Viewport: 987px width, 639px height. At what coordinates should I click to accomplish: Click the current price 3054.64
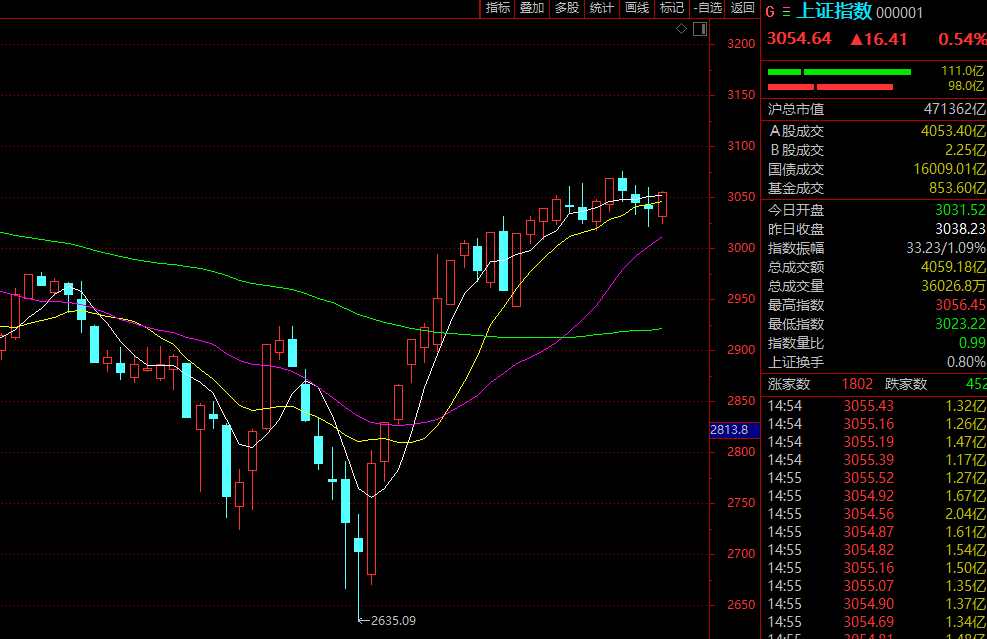click(799, 38)
